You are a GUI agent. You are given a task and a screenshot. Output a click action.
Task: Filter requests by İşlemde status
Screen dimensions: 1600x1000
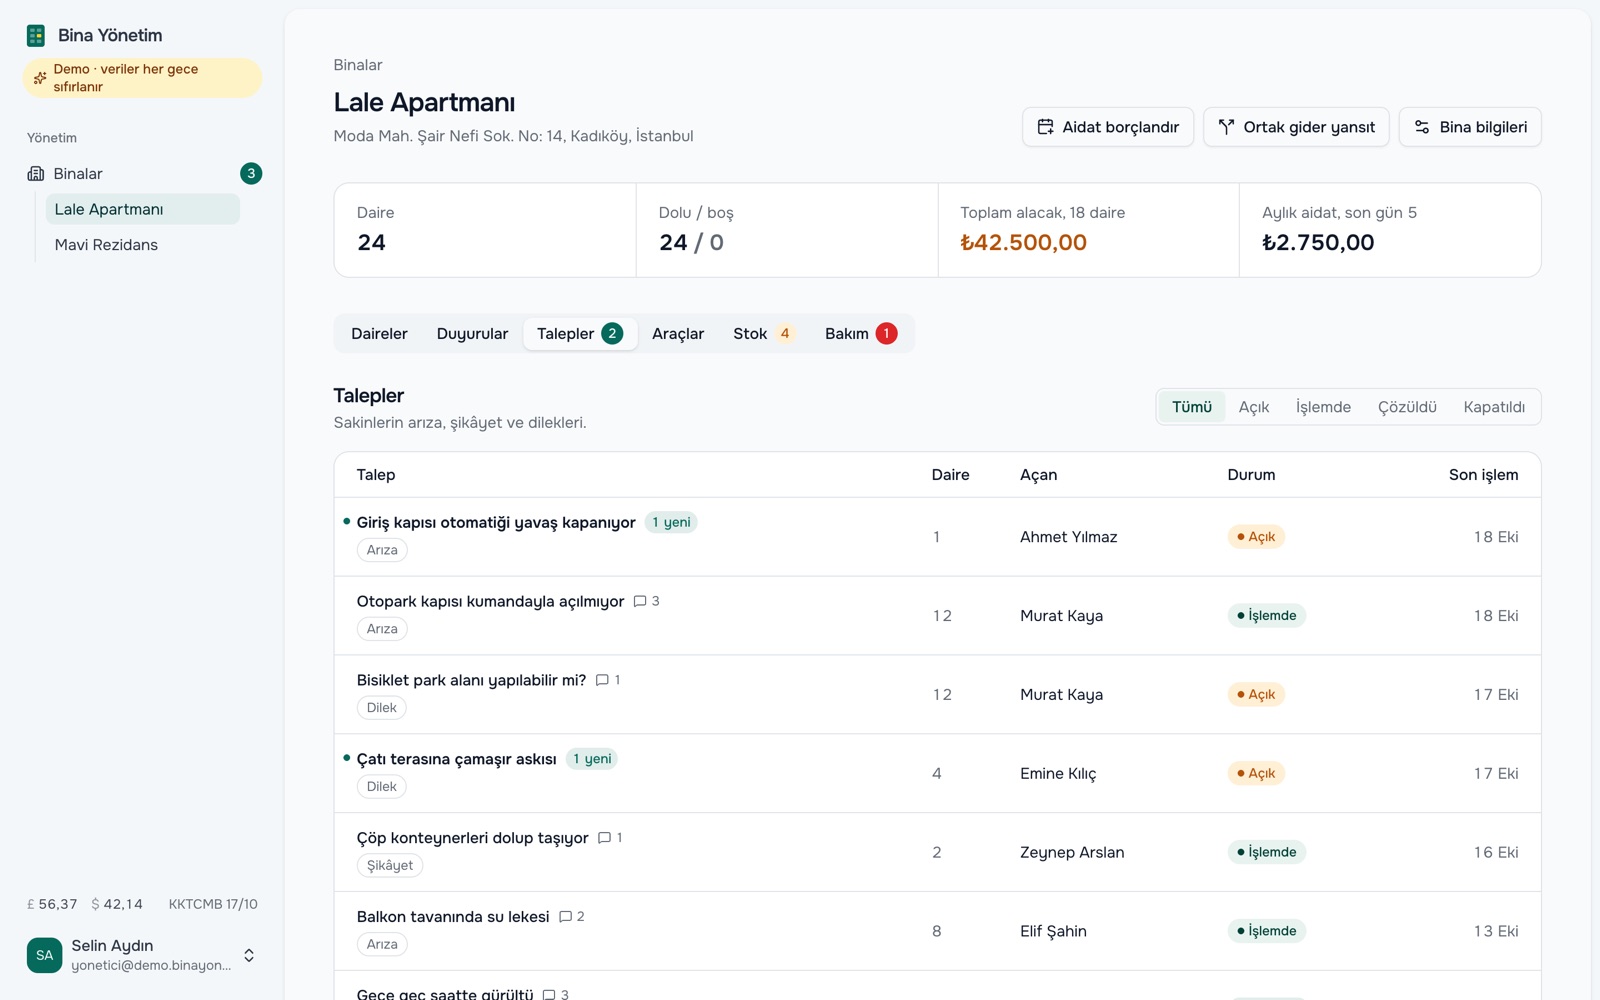tap(1323, 407)
